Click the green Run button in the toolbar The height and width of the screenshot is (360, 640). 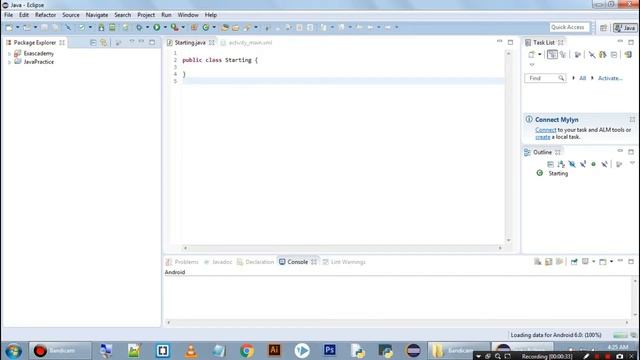(157, 27)
